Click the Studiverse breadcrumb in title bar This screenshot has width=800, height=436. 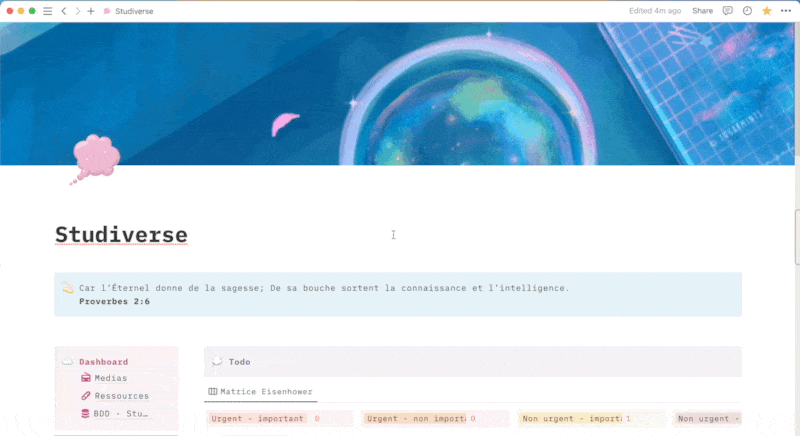(128, 11)
